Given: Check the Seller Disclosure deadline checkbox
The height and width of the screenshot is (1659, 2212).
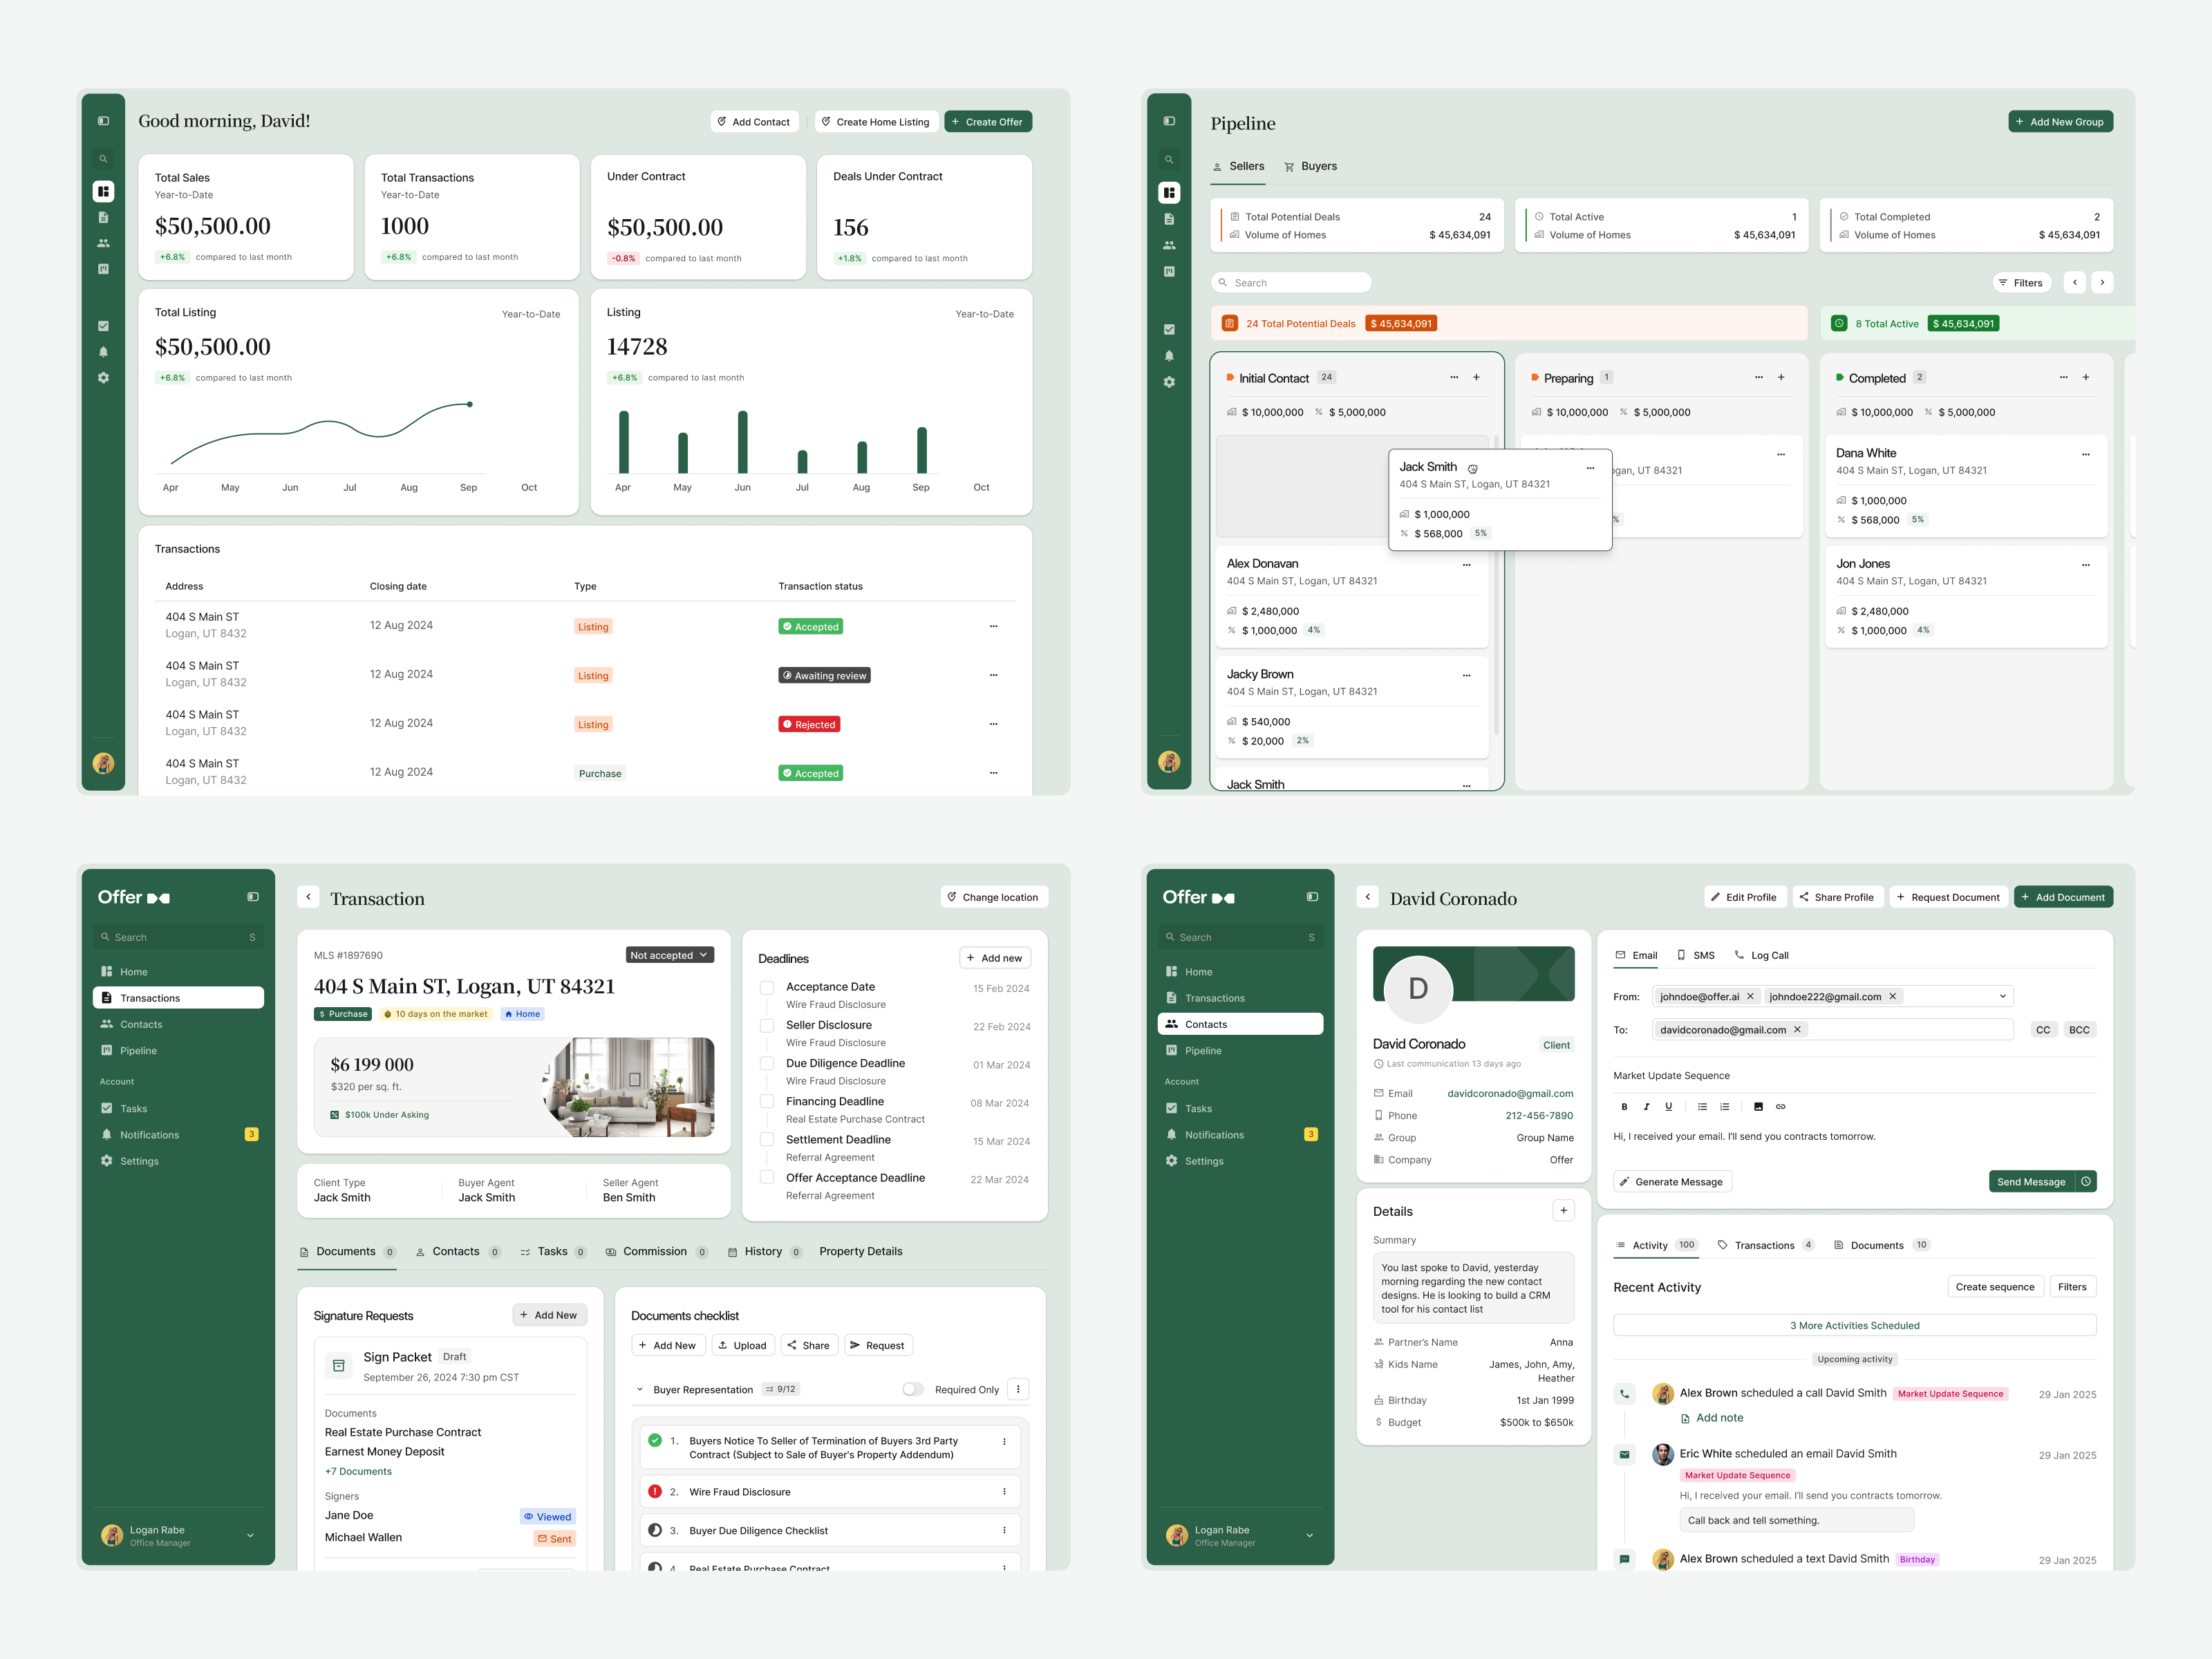Looking at the screenshot, I should click(767, 1026).
